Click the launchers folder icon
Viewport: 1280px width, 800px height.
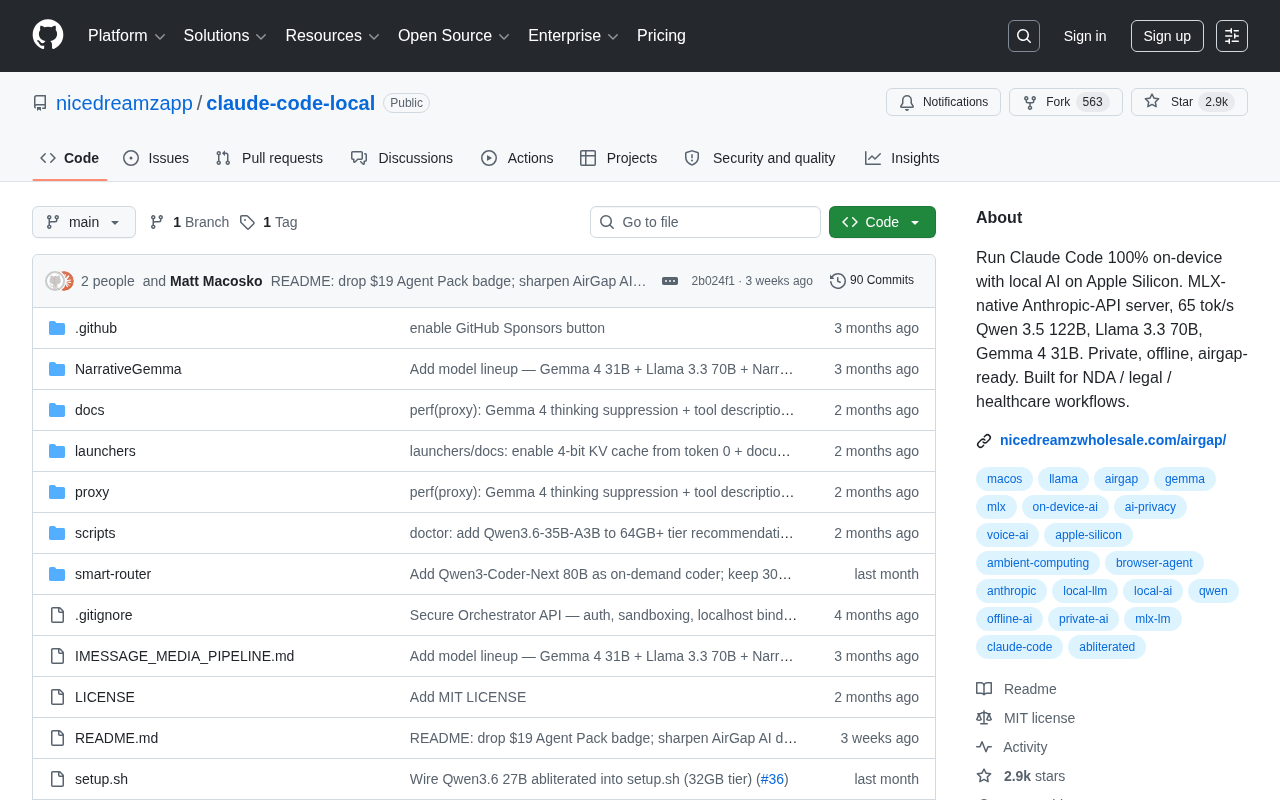(57, 451)
